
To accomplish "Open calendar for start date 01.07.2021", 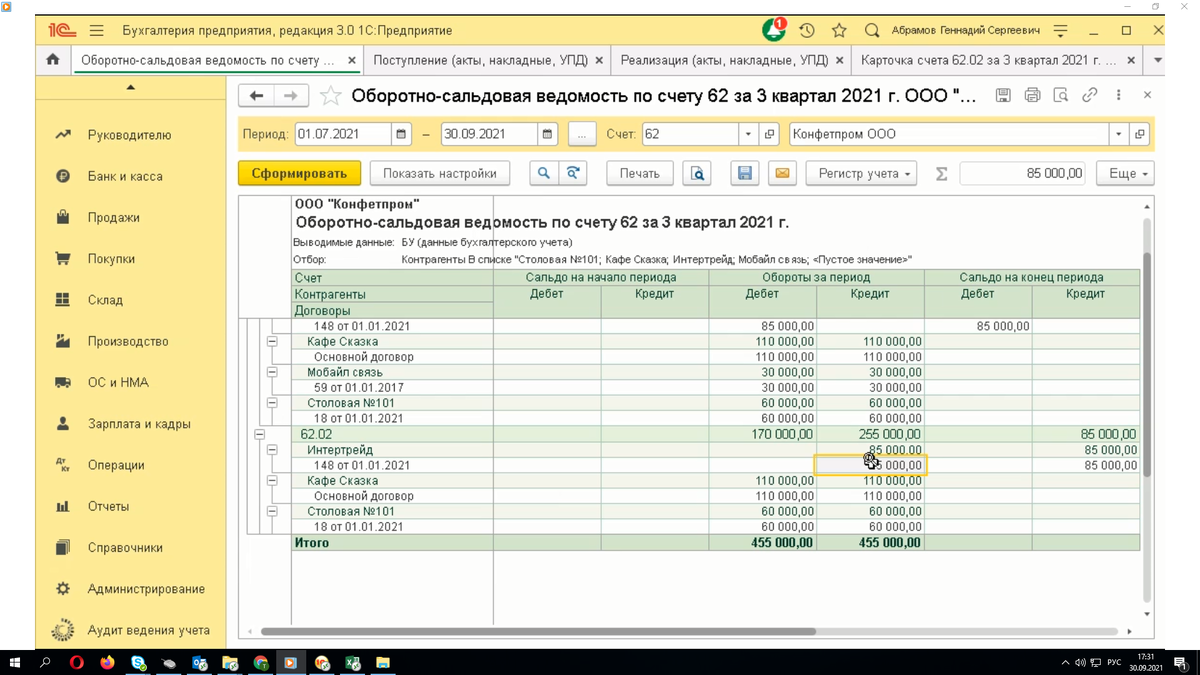I will click(401, 134).
